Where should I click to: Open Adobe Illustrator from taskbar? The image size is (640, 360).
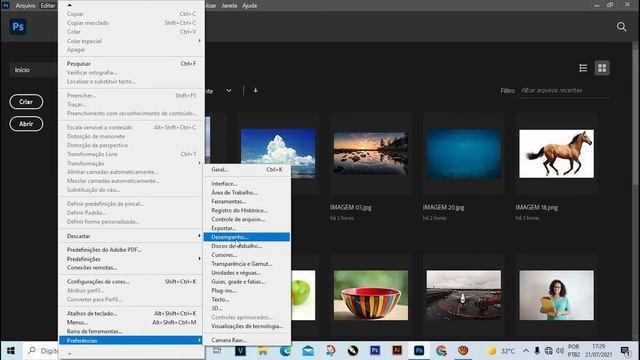[x=397, y=351]
